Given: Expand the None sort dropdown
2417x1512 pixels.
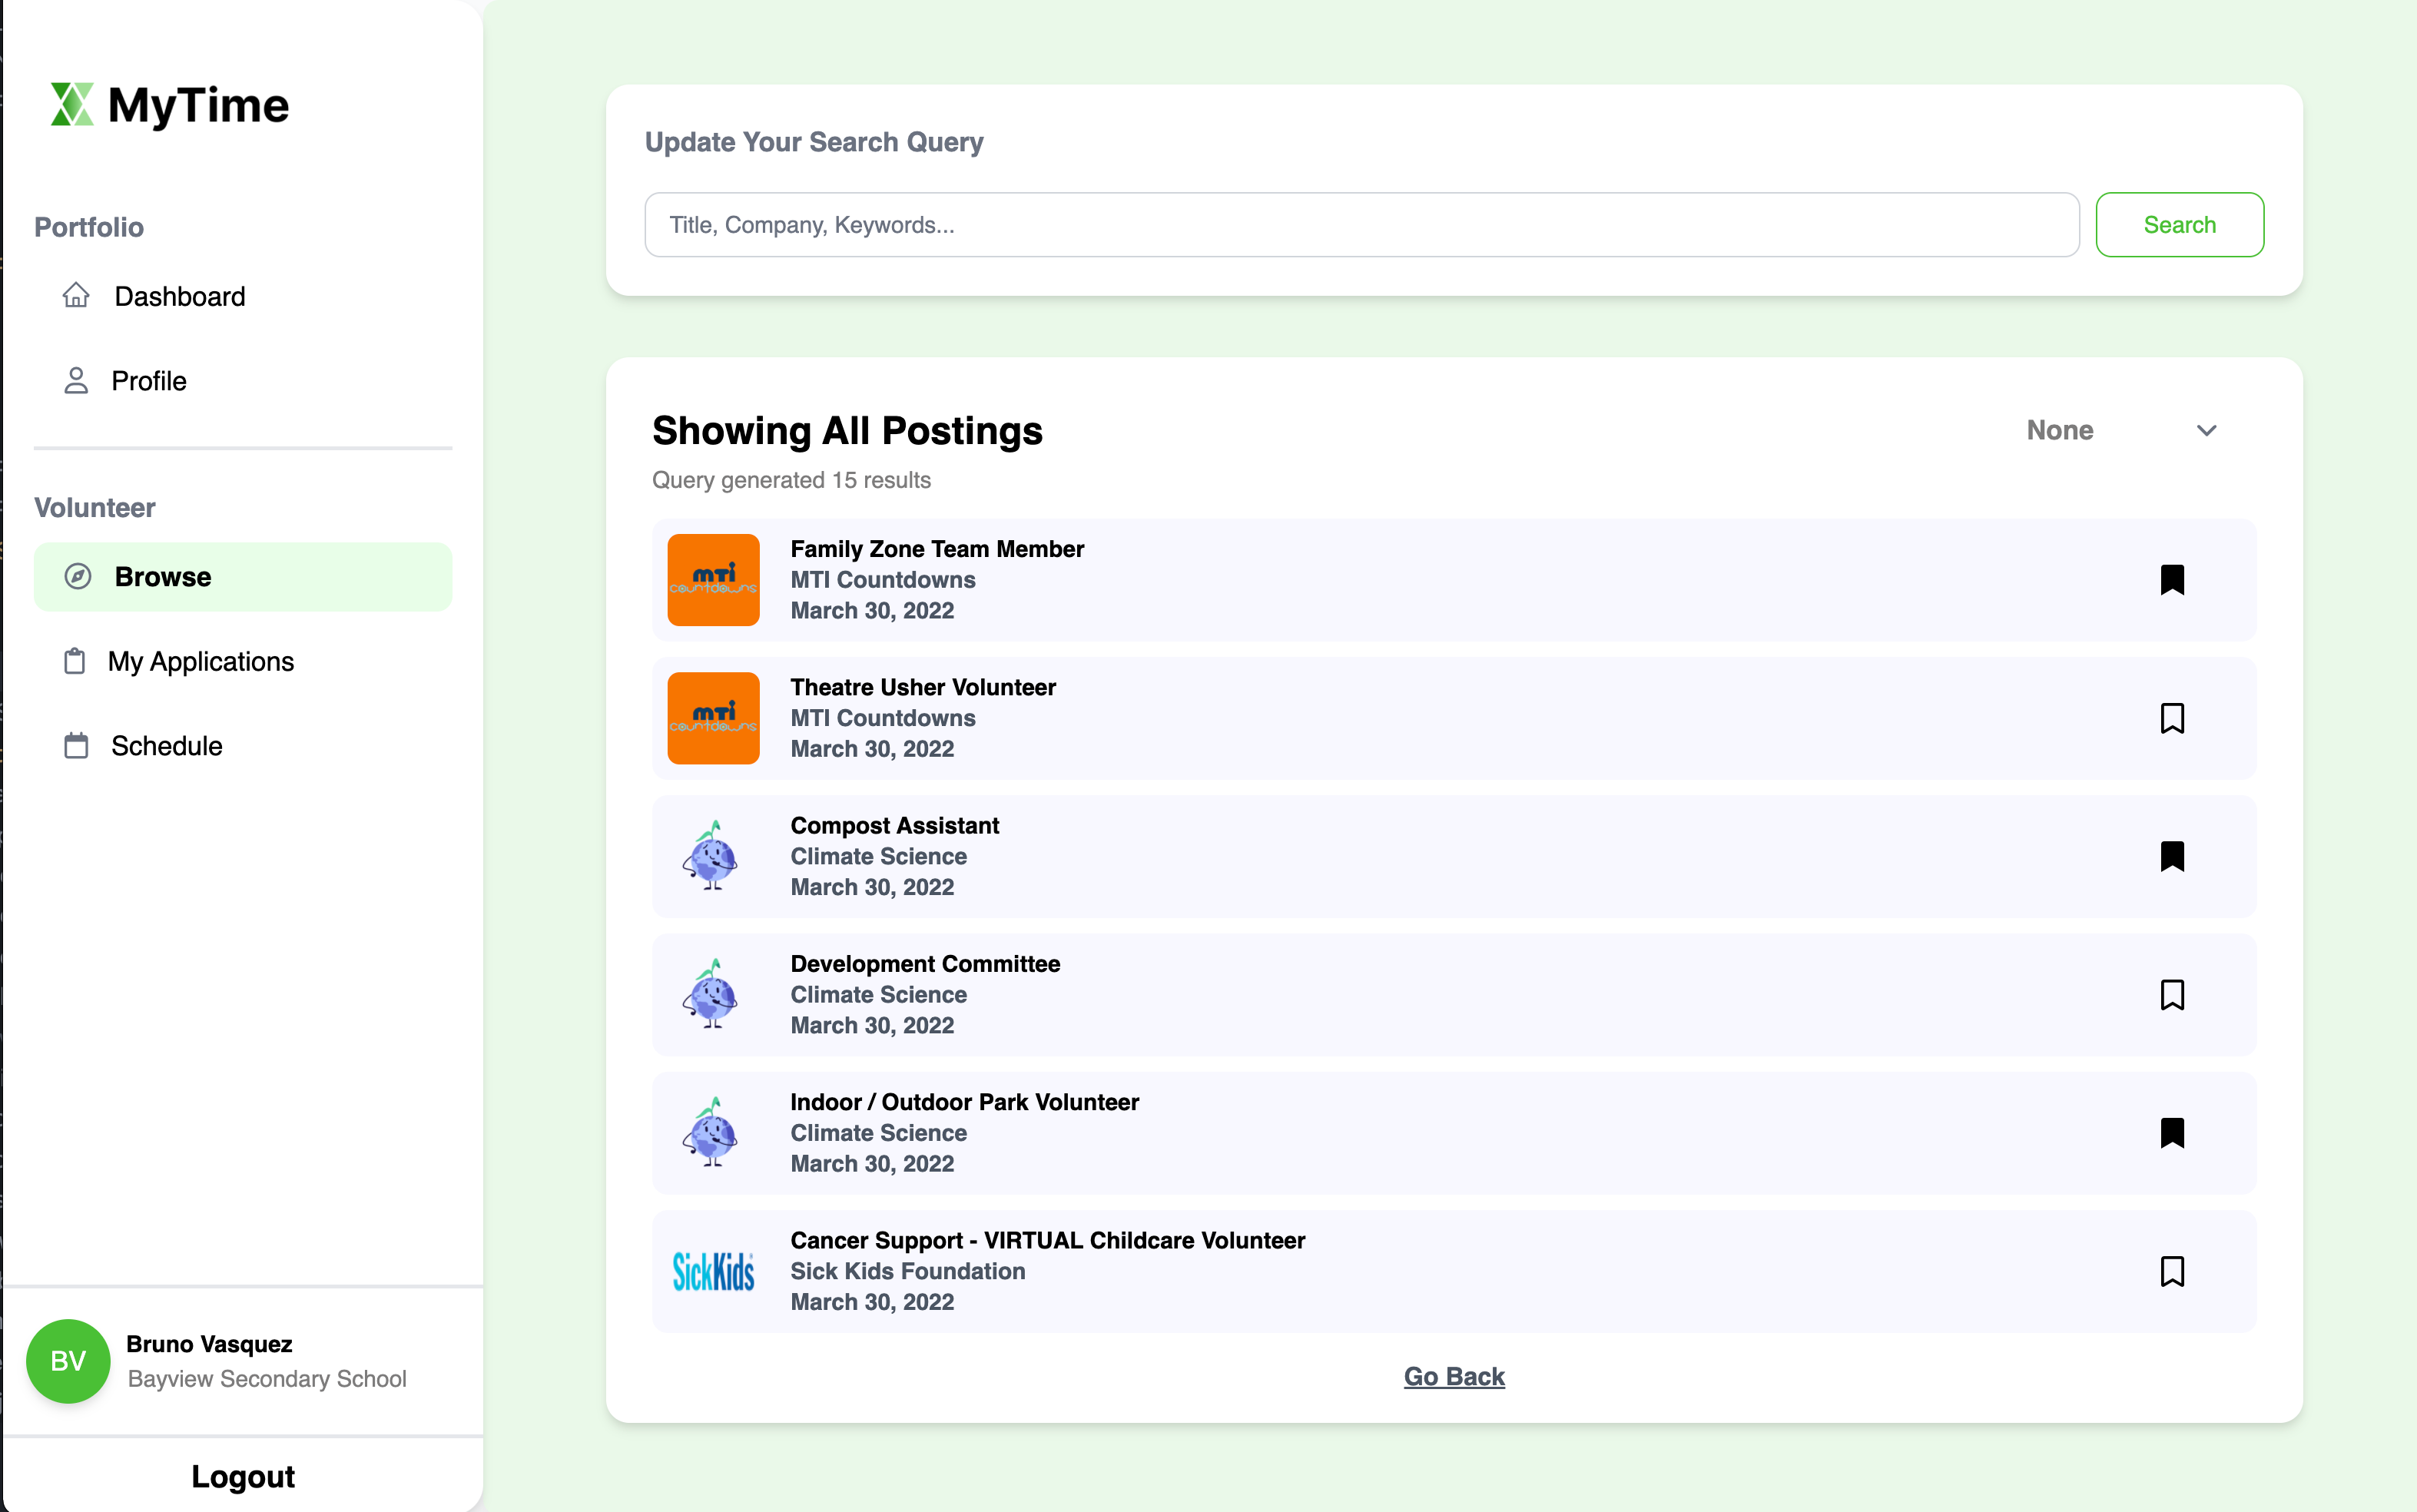Looking at the screenshot, I should (x=2117, y=429).
